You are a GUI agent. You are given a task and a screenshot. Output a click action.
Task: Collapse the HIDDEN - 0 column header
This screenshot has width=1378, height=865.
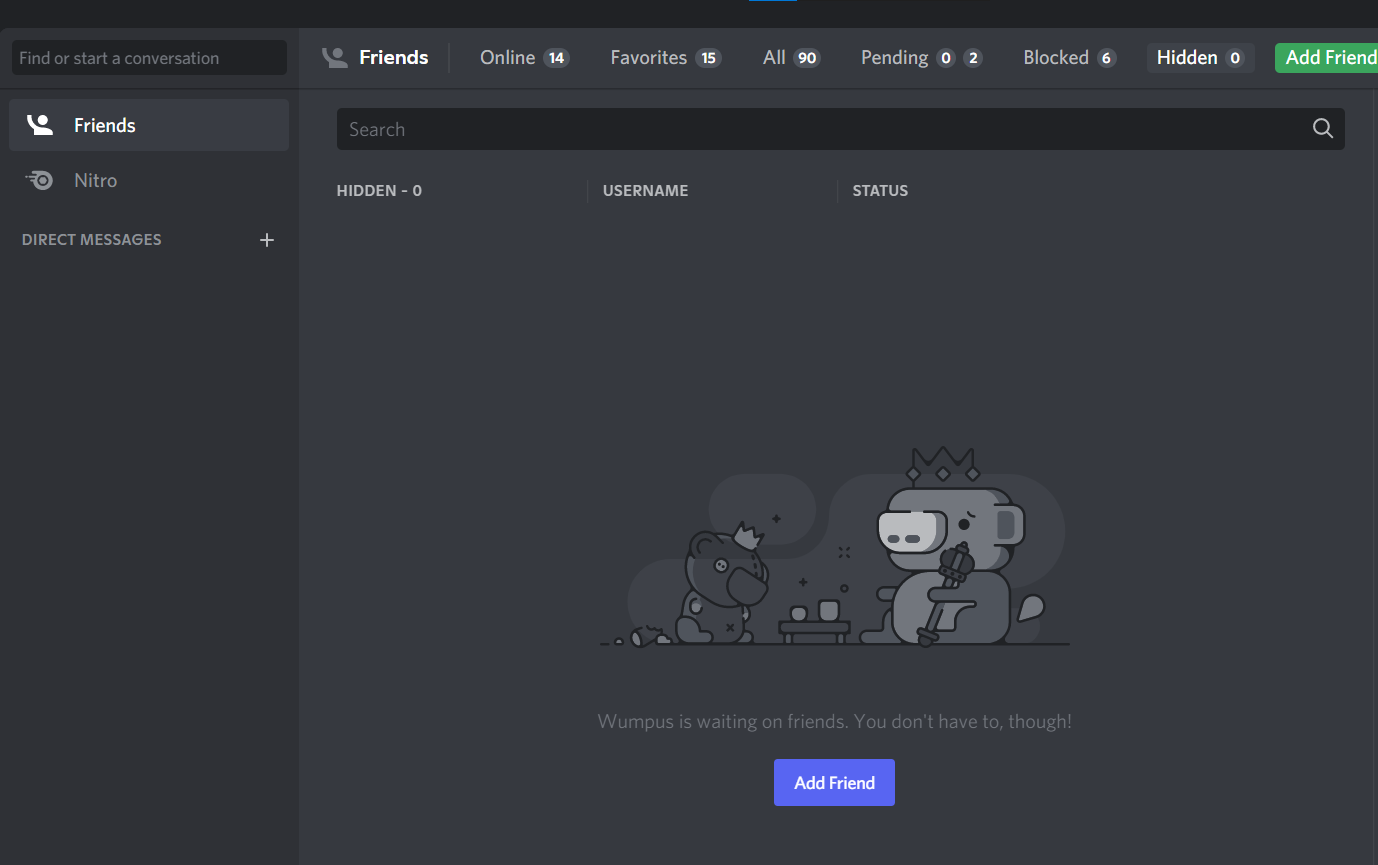pos(379,190)
